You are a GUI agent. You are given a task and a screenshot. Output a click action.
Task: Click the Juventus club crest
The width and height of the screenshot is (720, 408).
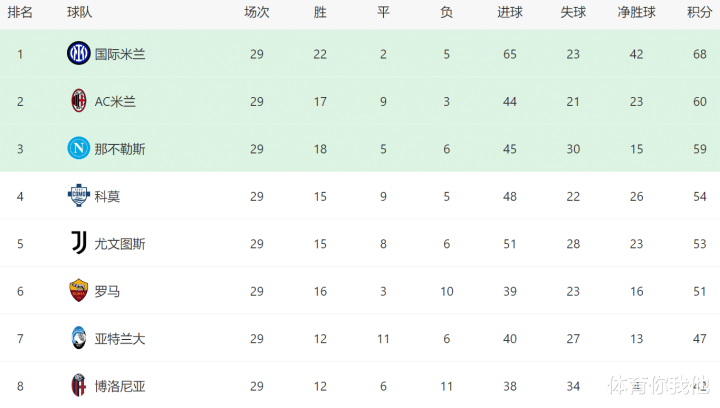pyautogui.click(x=78, y=243)
